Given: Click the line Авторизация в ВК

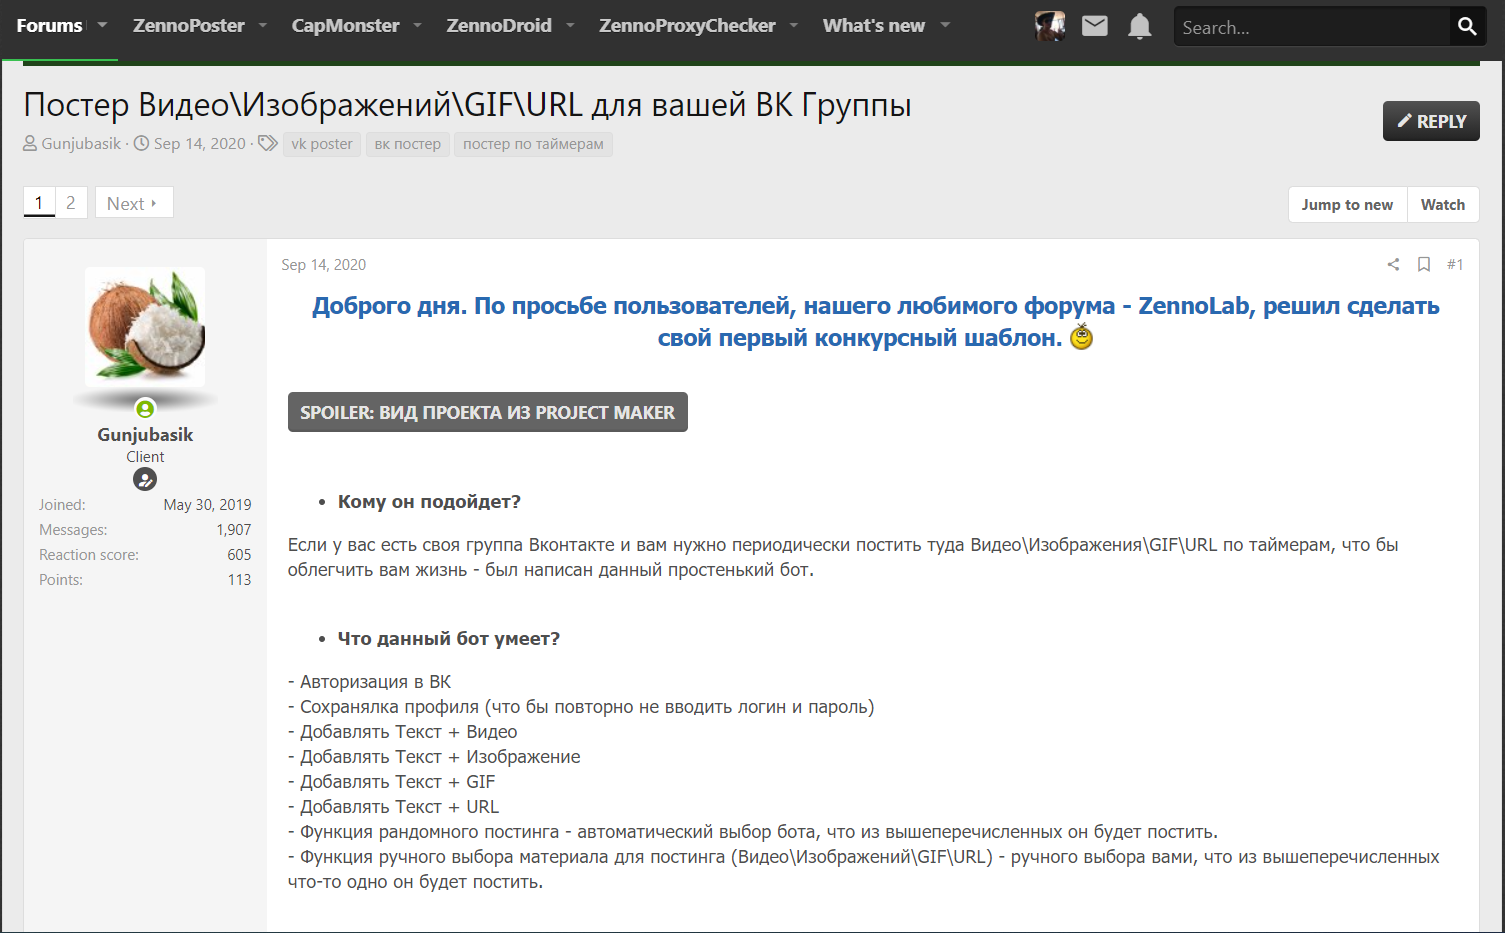Looking at the screenshot, I should pos(370,681).
